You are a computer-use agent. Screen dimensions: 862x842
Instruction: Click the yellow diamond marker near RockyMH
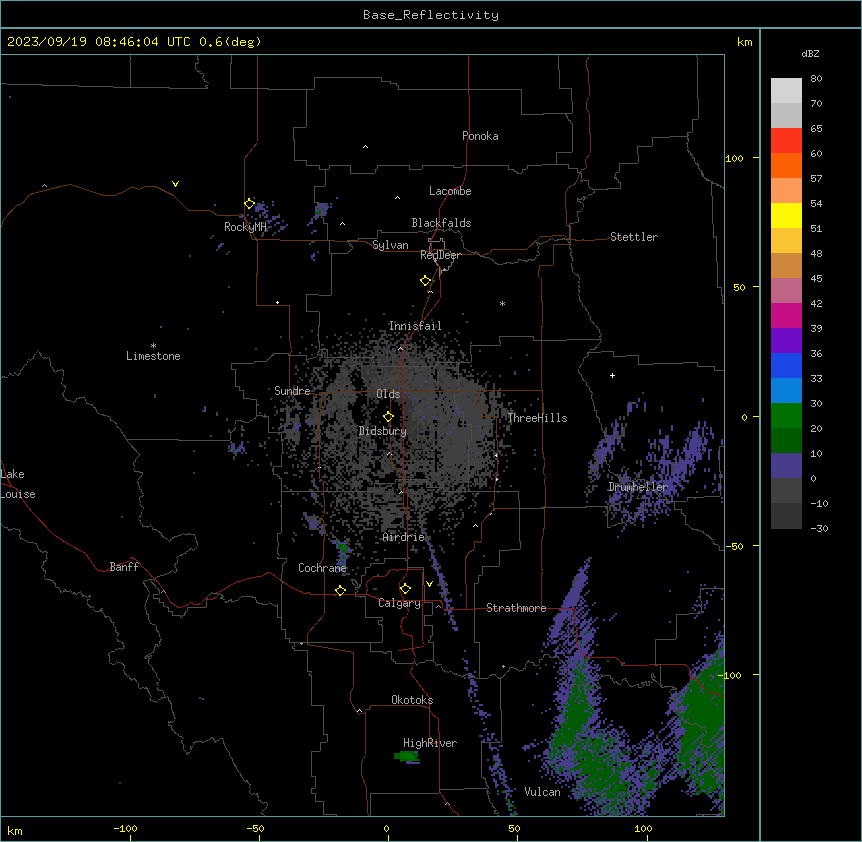tap(250, 204)
